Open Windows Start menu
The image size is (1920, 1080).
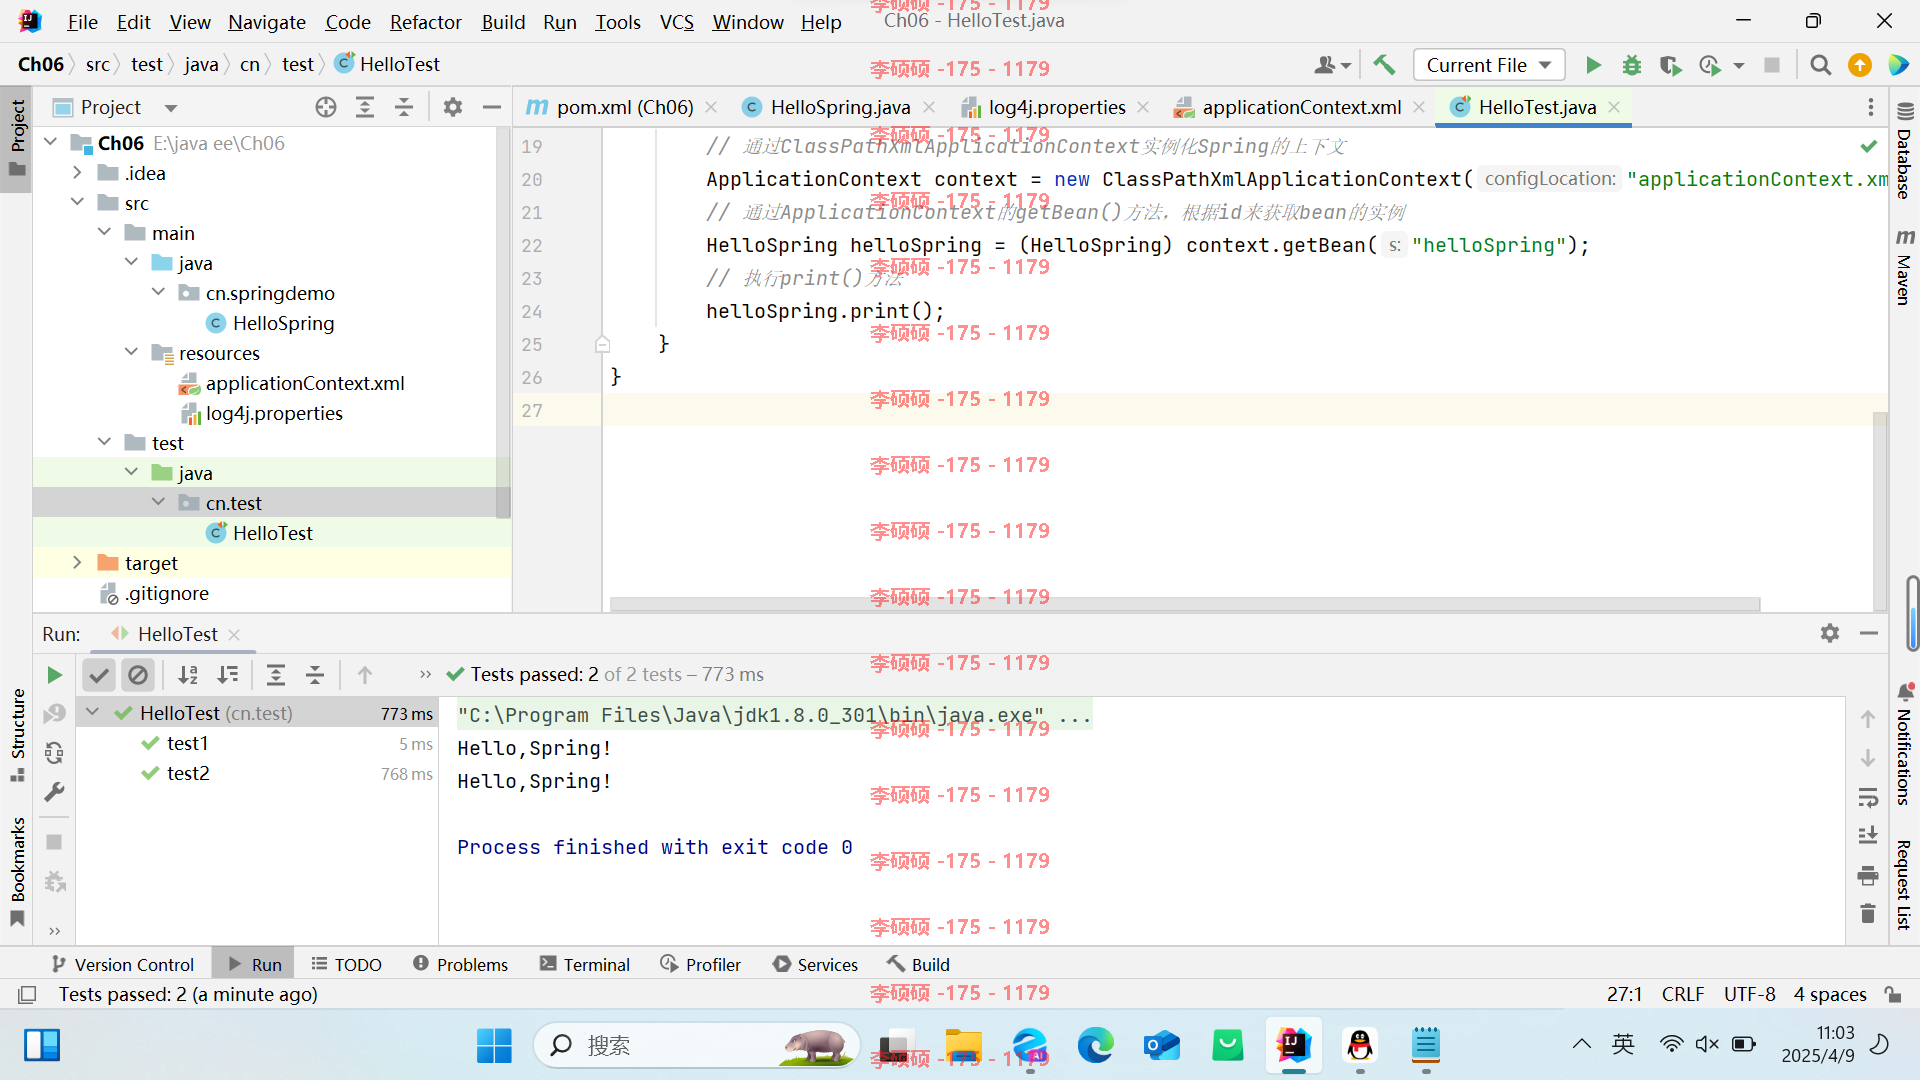[494, 1046]
